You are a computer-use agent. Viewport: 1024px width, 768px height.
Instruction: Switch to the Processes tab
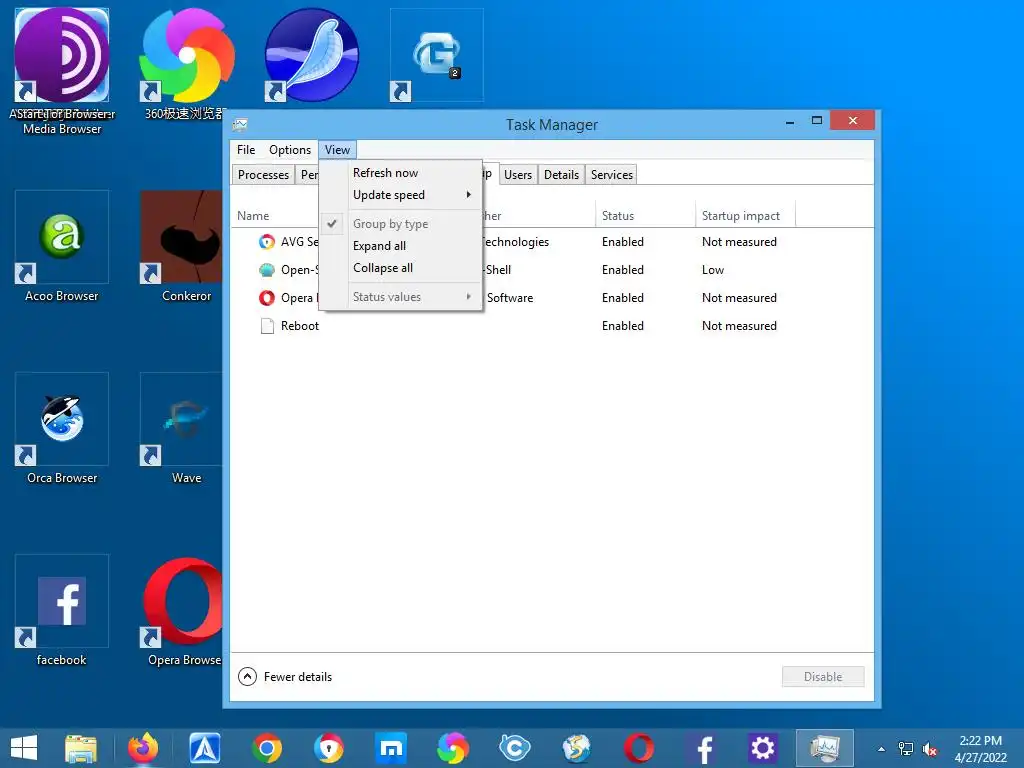263,174
